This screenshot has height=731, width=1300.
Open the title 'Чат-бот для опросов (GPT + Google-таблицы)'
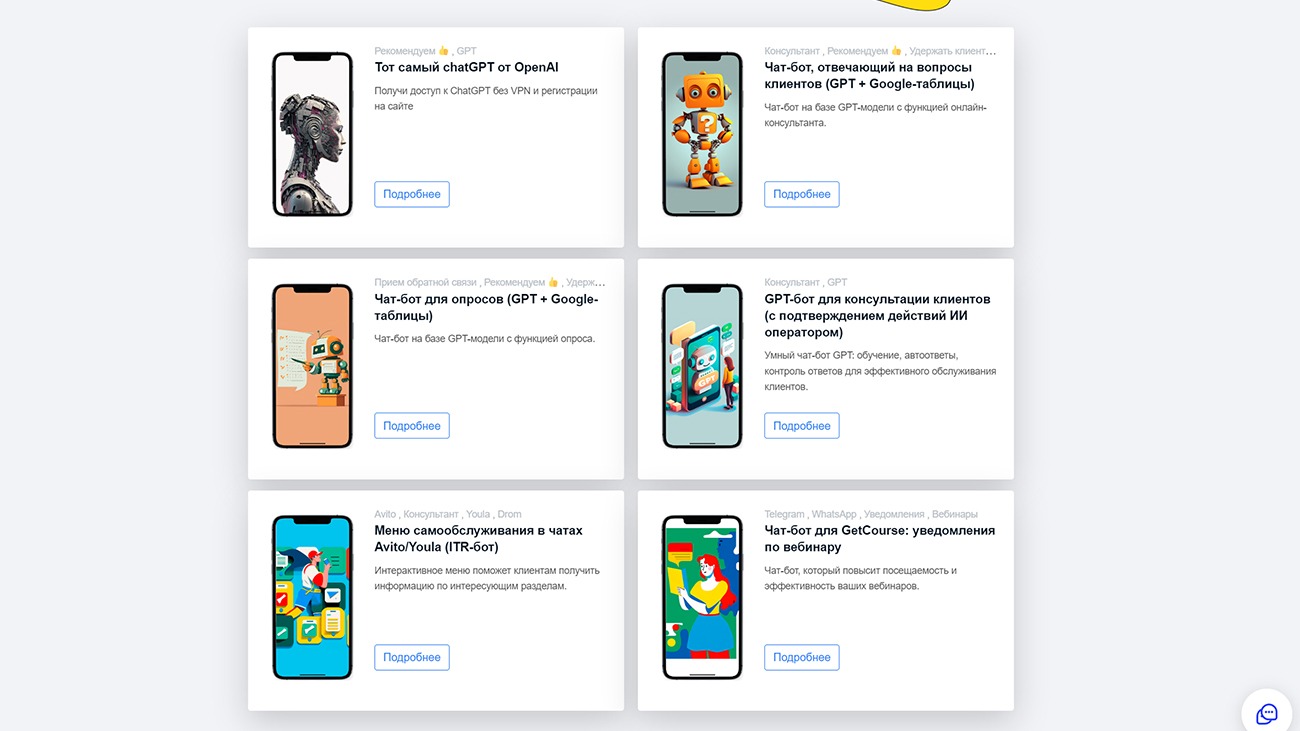pyautogui.click(x=486, y=307)
